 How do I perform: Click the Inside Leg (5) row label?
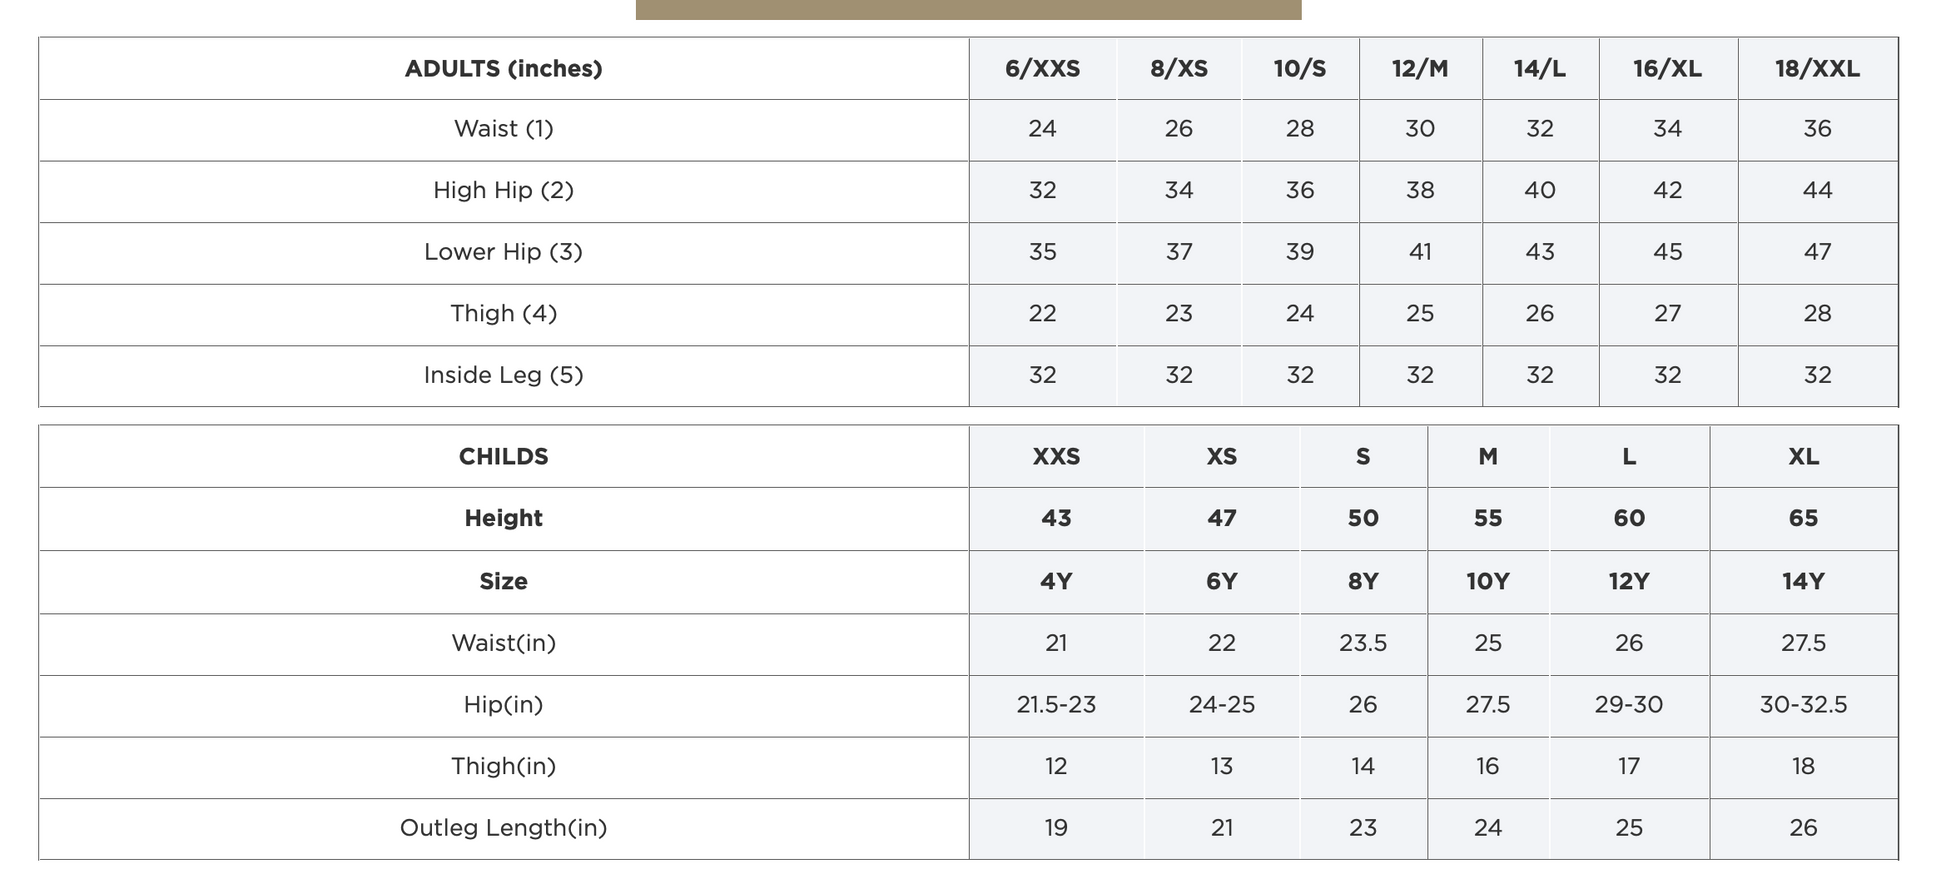pos(503,375)
